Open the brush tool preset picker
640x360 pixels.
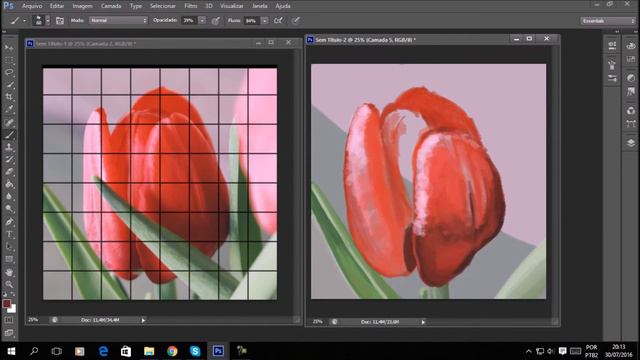click(x=17, y=20)
